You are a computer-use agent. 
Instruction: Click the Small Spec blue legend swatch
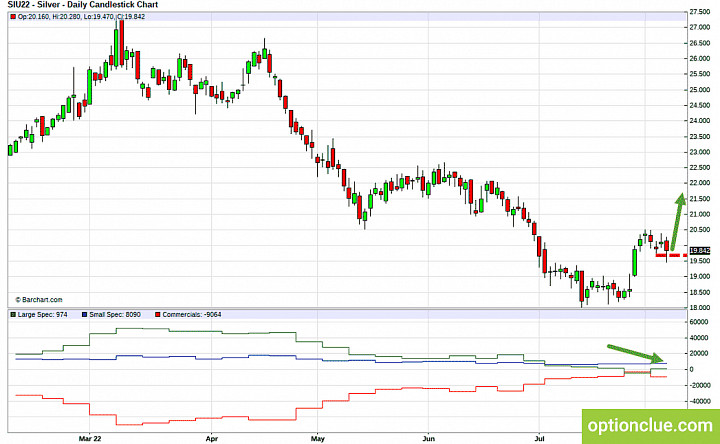click(84, 315)
